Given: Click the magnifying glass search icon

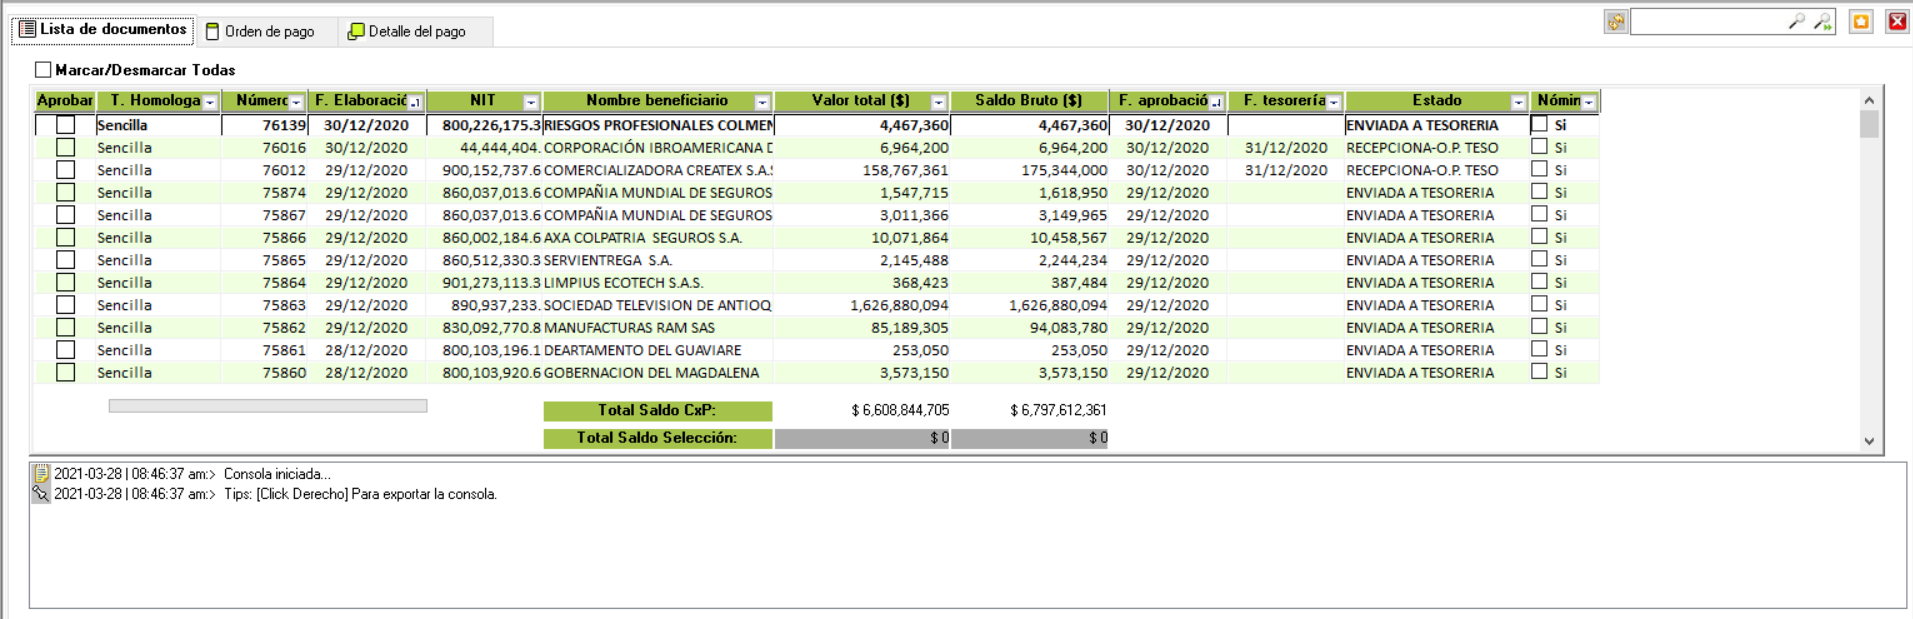Looking at the screenshot, I should point(1796,22).
